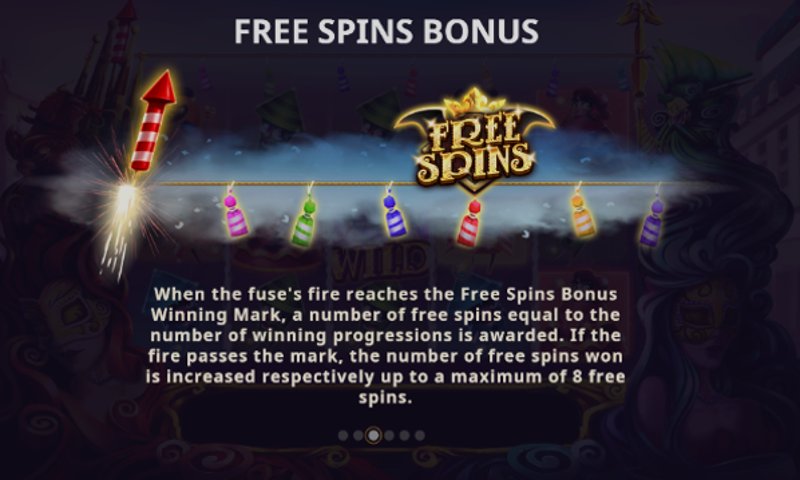800x480 pixels.
Task: Select the blue hanging firecracker
Action: click(x=394, y=214)
